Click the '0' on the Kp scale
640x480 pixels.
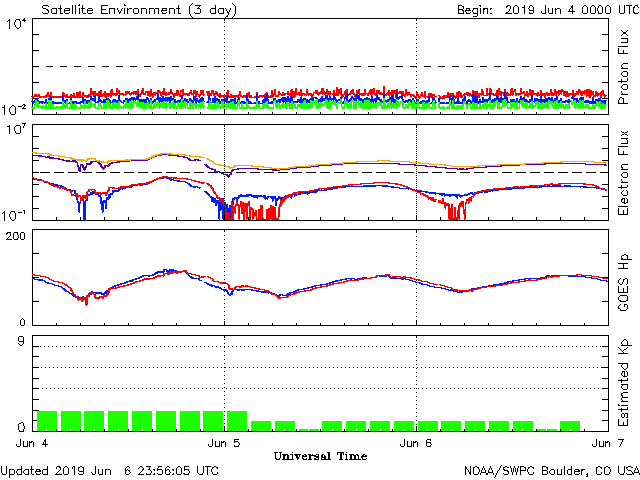coord(22,427)
